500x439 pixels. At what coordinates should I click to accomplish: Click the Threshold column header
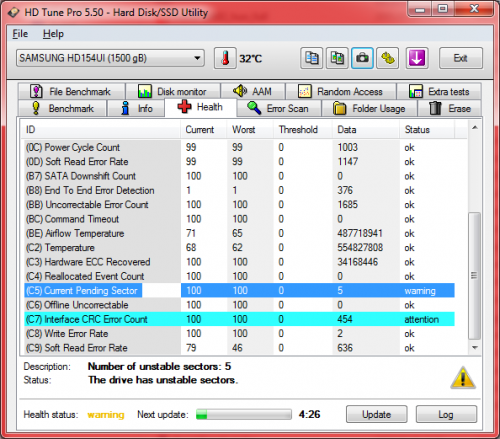[x=303, y=130]
